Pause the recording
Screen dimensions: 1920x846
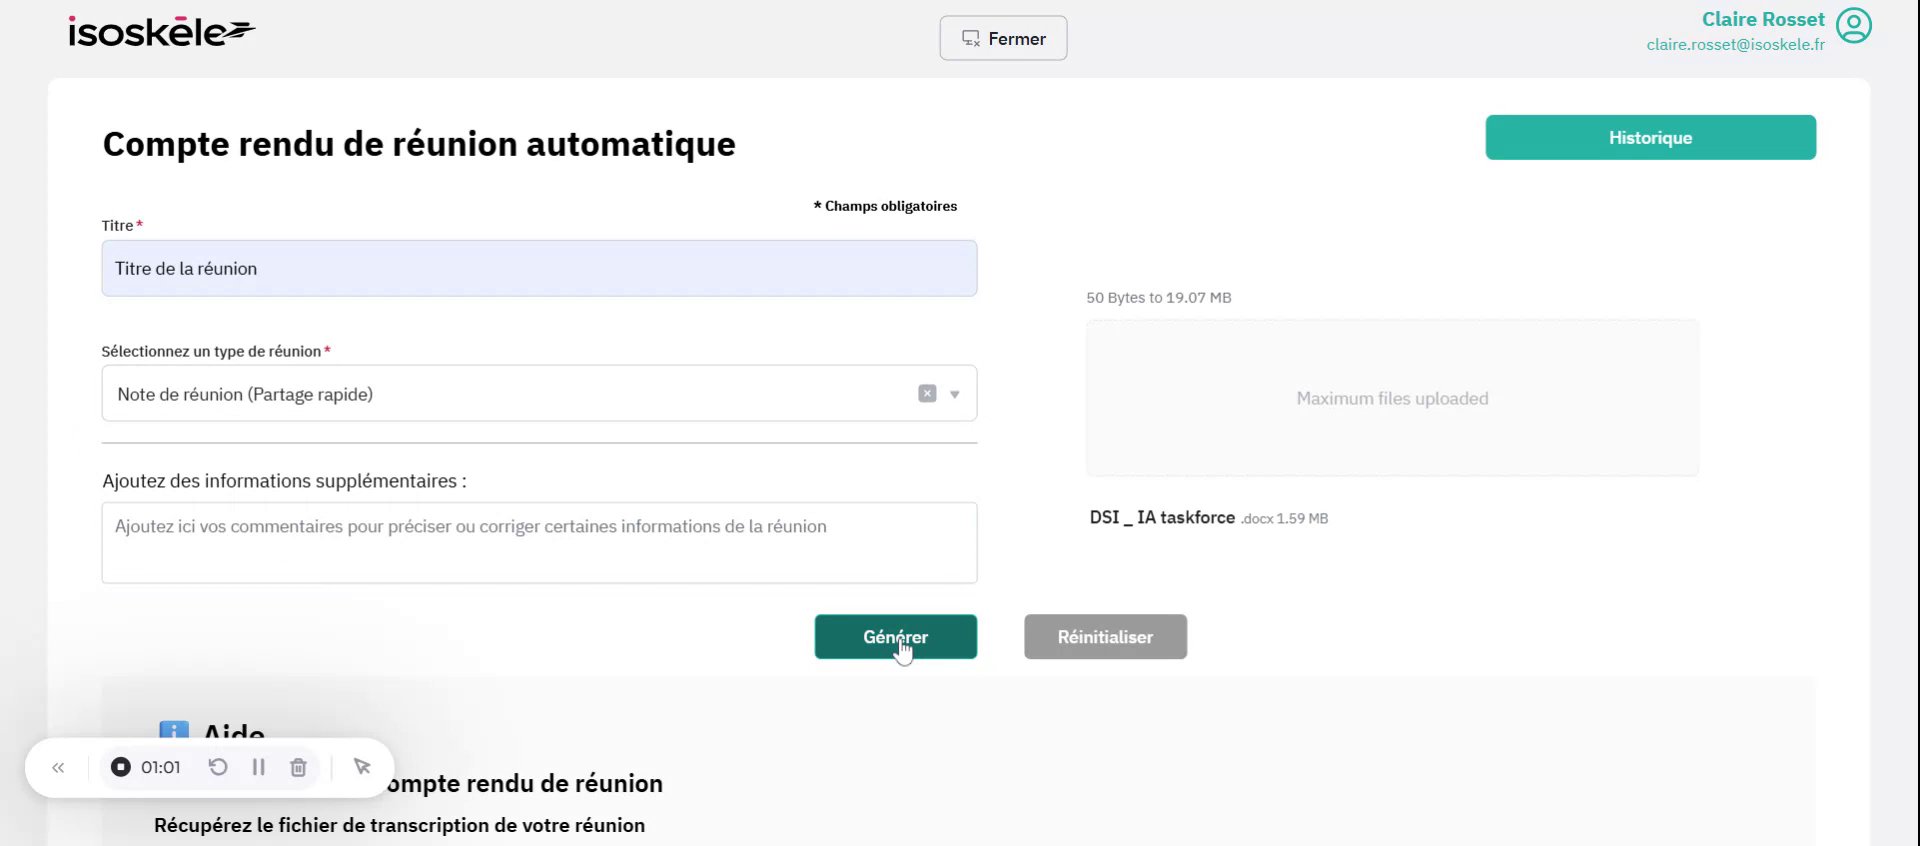tap(259, 767)
